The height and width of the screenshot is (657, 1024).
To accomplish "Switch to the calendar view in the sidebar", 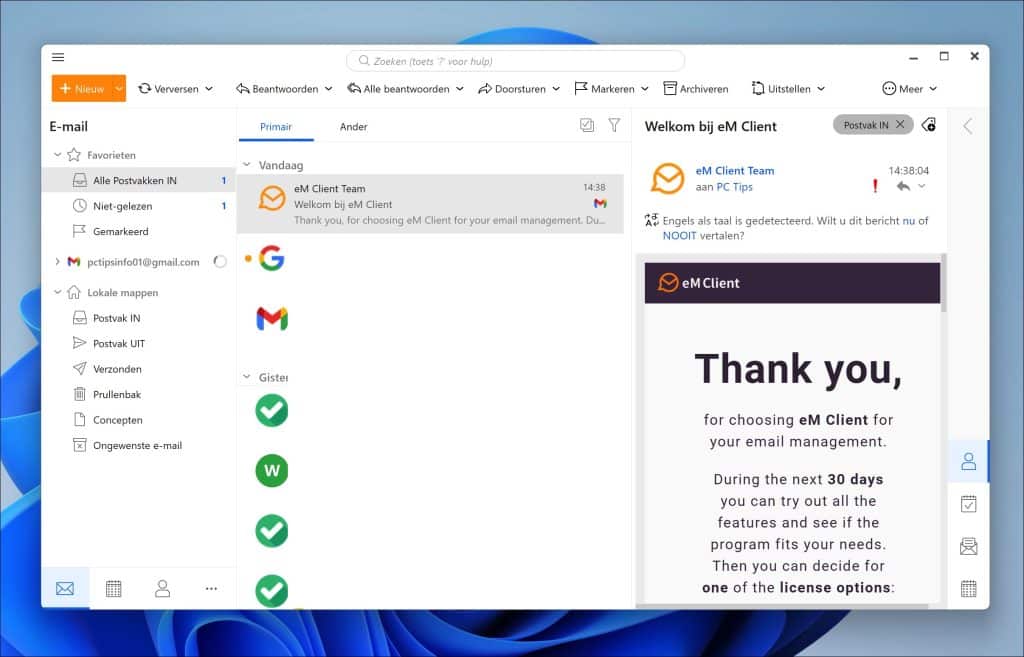I will [113, 588].
